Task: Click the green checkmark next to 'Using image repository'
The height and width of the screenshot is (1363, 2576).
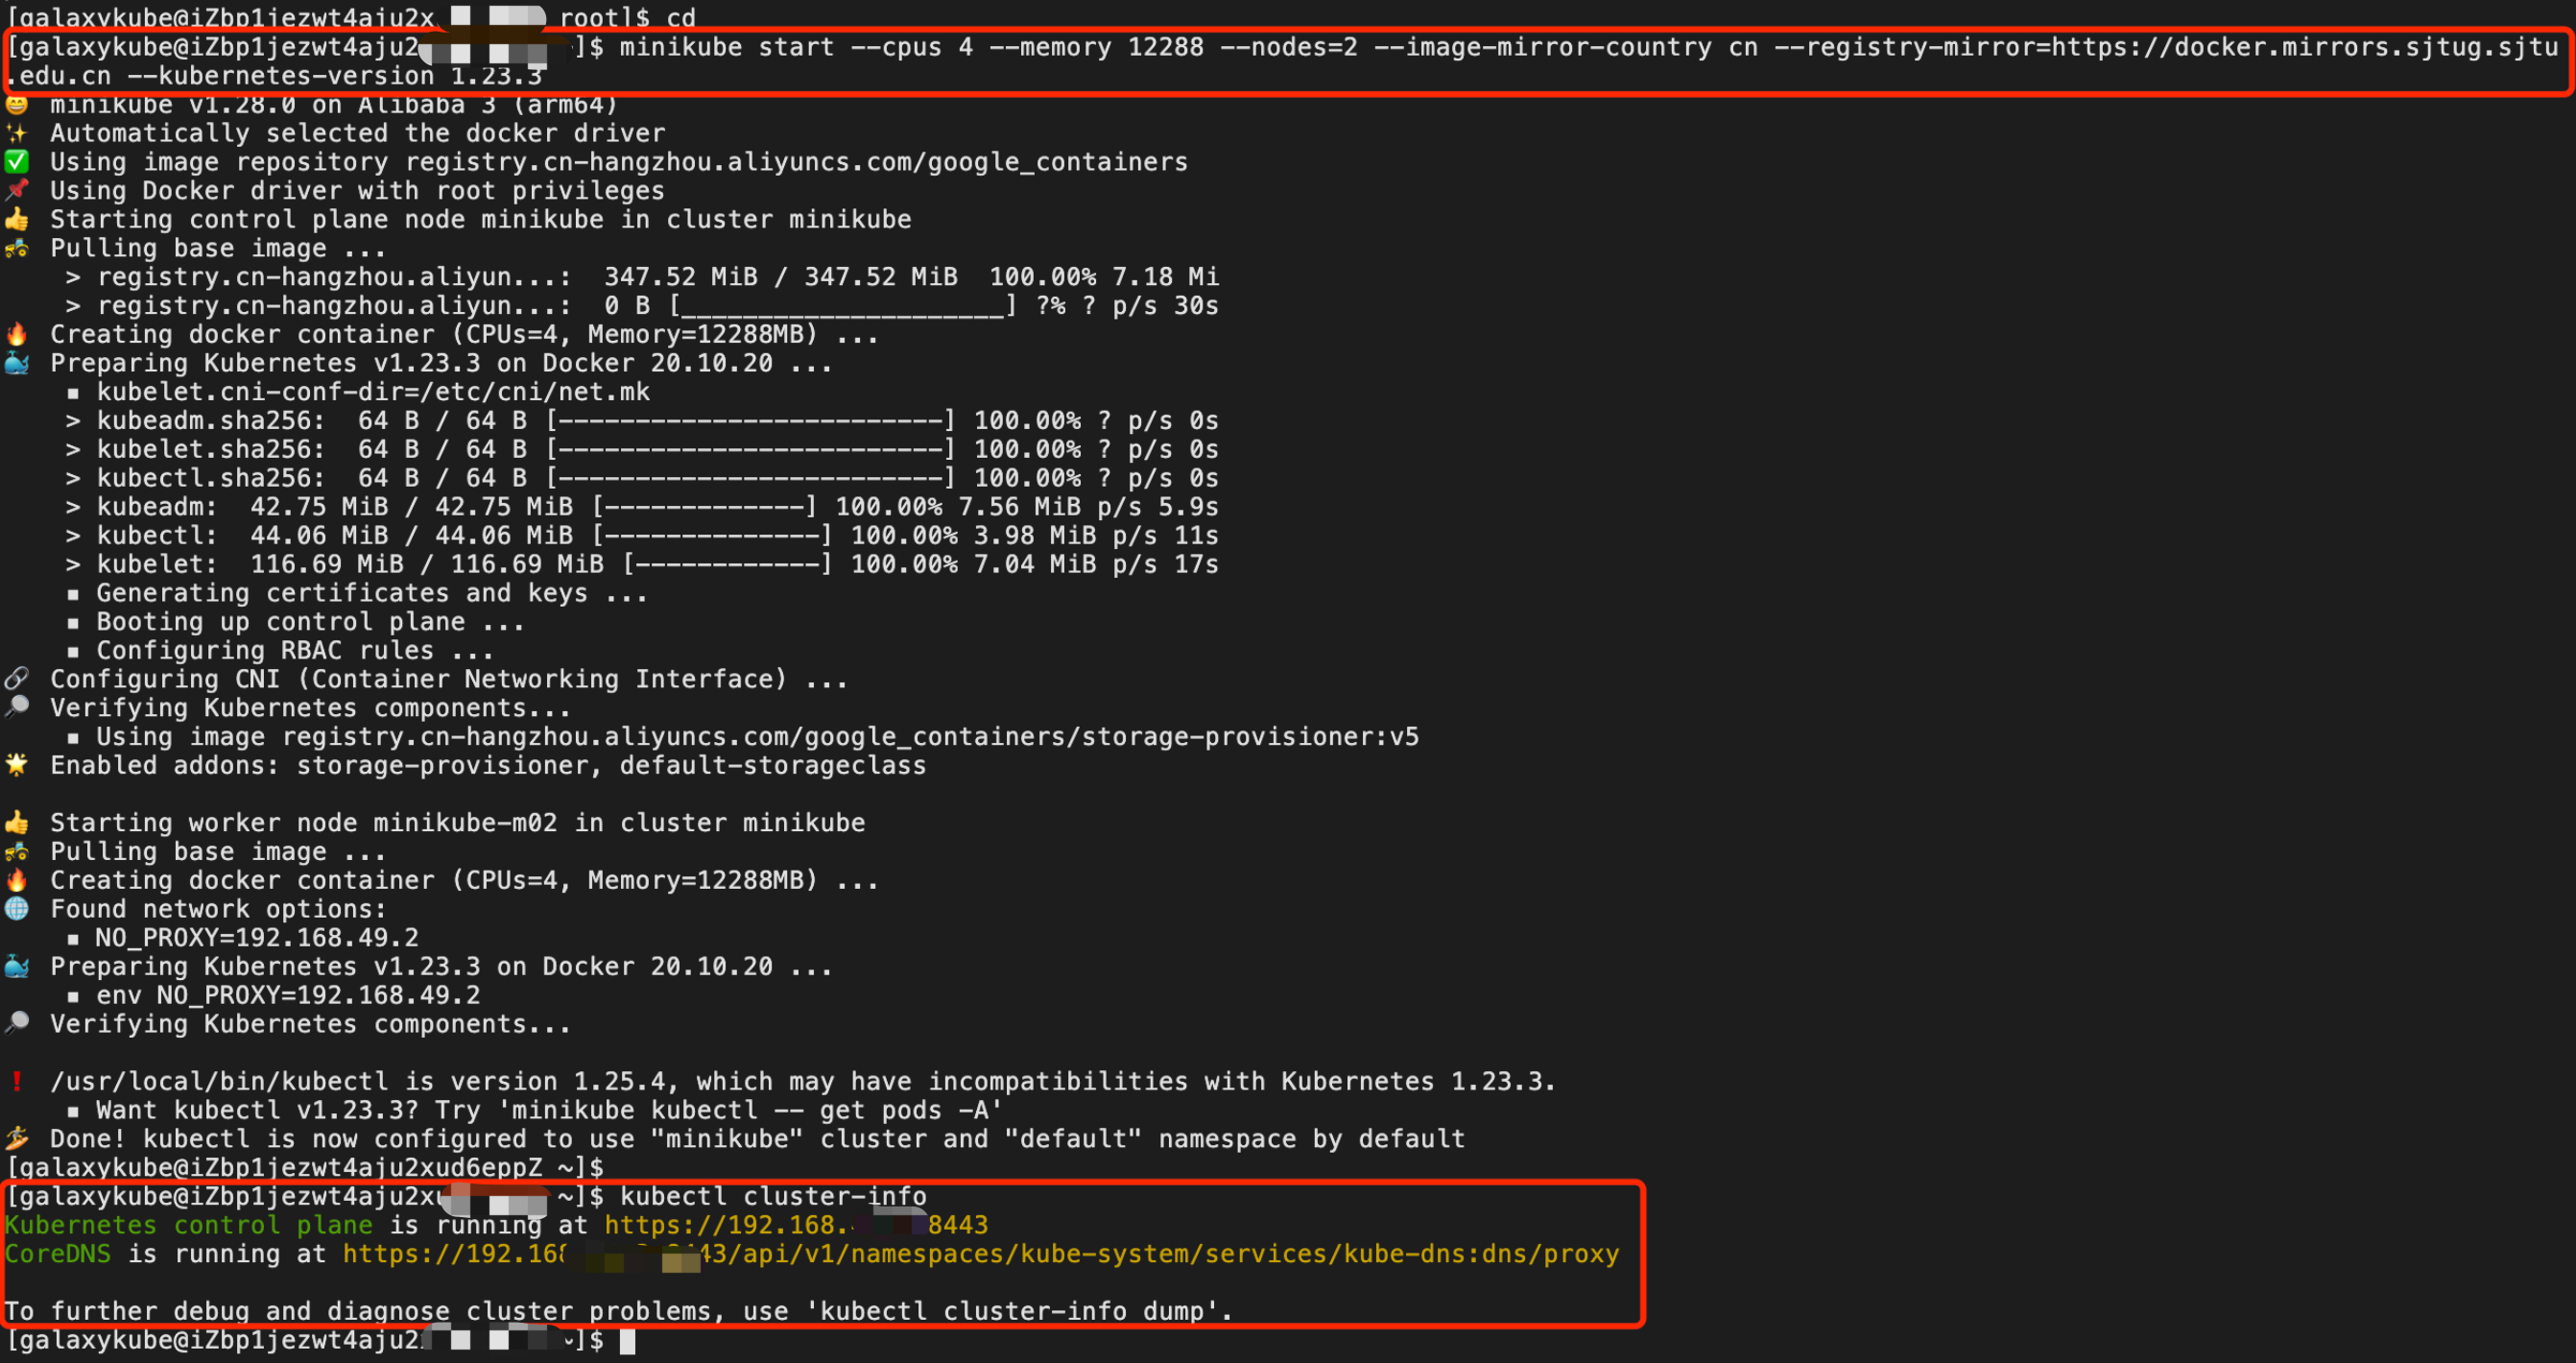Action: pyautogui.click(x=17, y=162)
